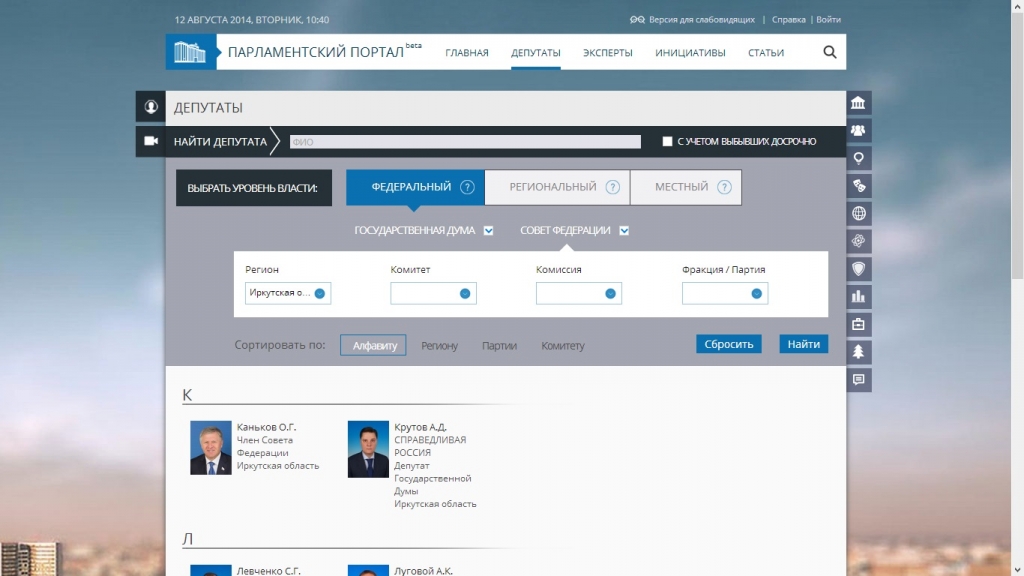
Task: Click help icon next to МЕСТНЫЙ
Action: (x=724, y=187)
